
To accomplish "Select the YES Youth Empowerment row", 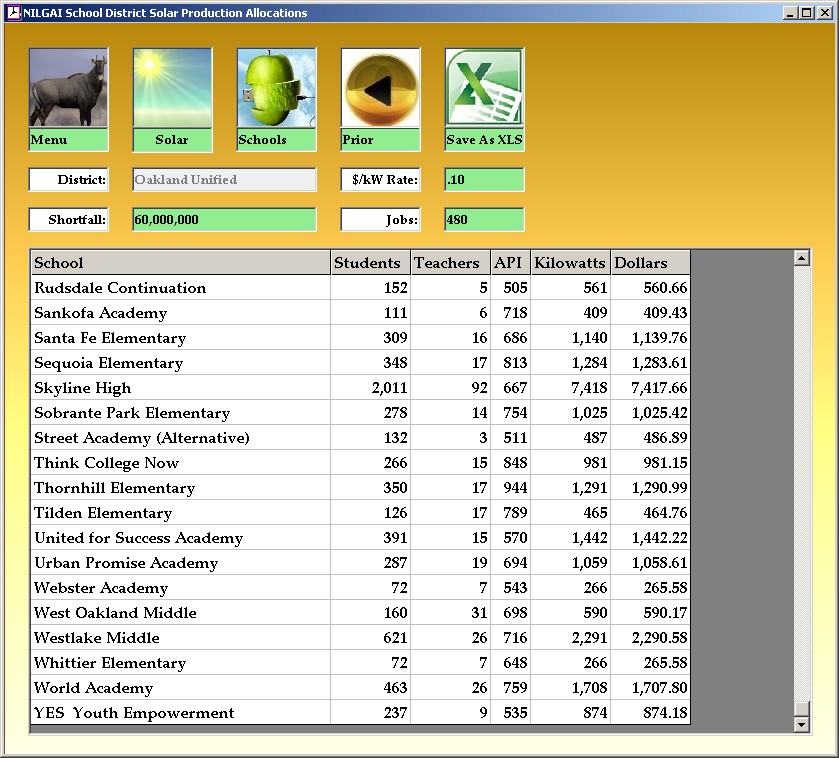I will (x=361, y=713).
